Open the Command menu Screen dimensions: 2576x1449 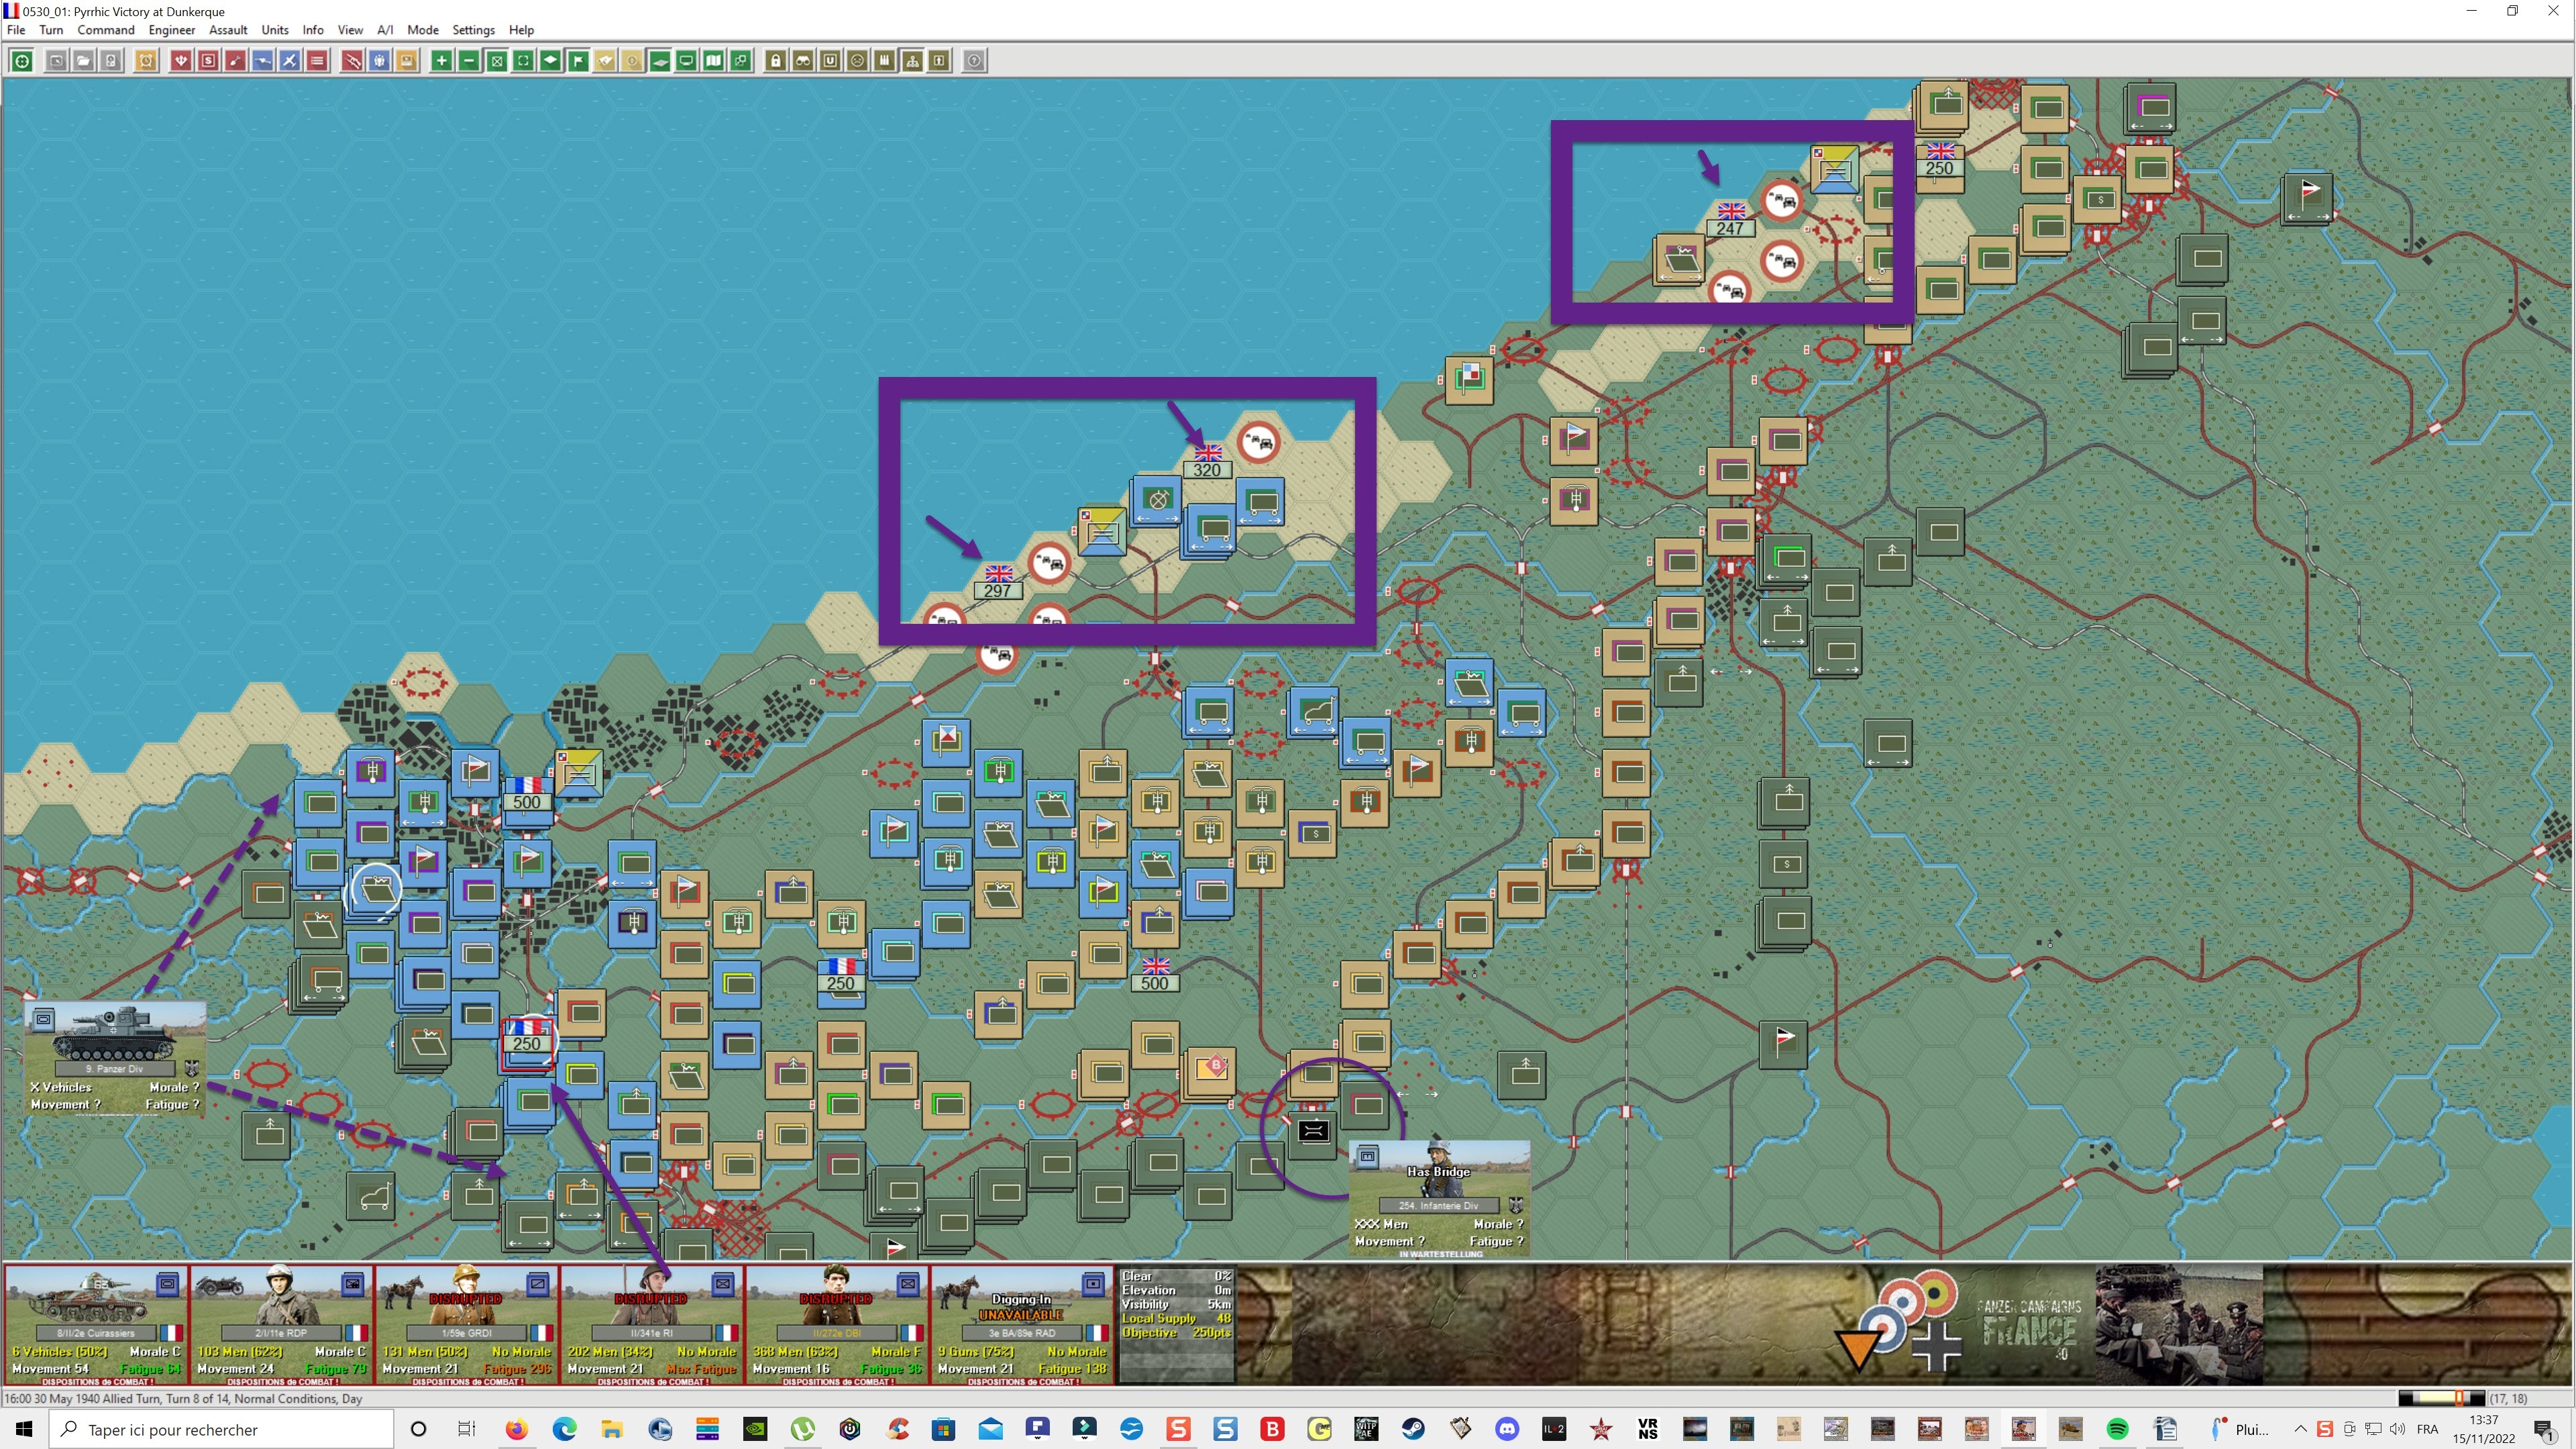pos(105,30)
